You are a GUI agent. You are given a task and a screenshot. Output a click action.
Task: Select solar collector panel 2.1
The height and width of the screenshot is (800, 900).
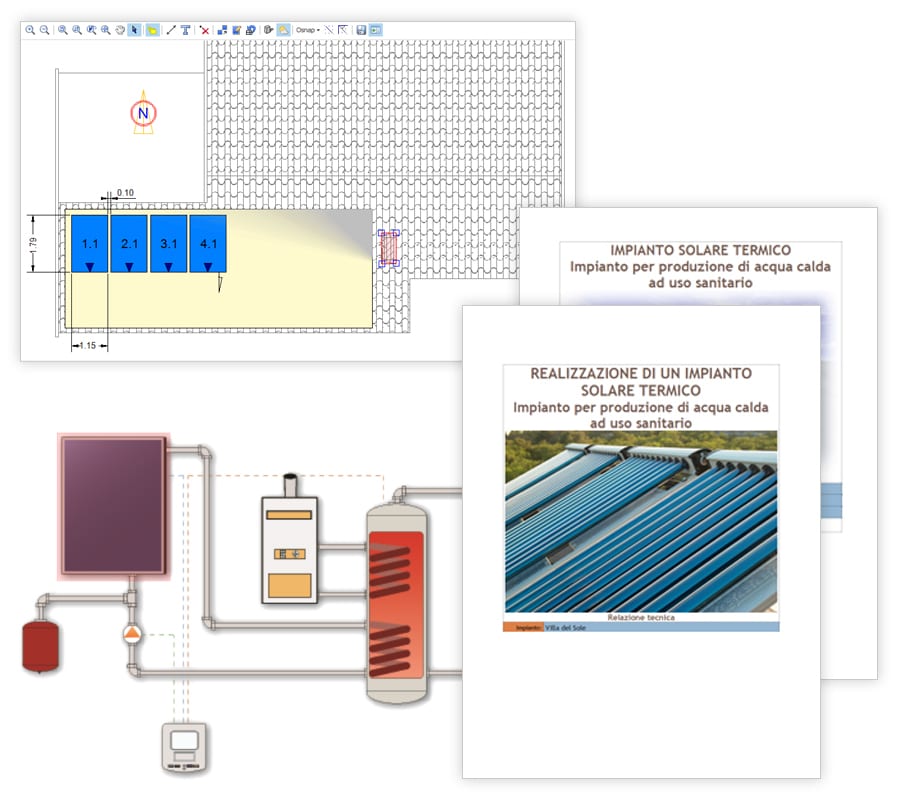click(x=129, y=243)
